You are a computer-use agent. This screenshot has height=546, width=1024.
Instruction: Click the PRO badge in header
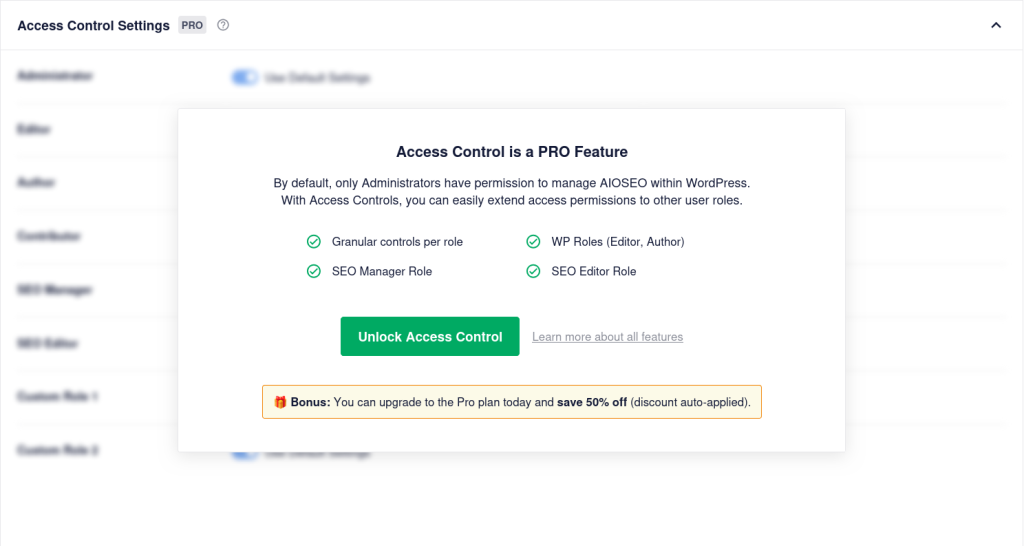[x=192, y=25]
